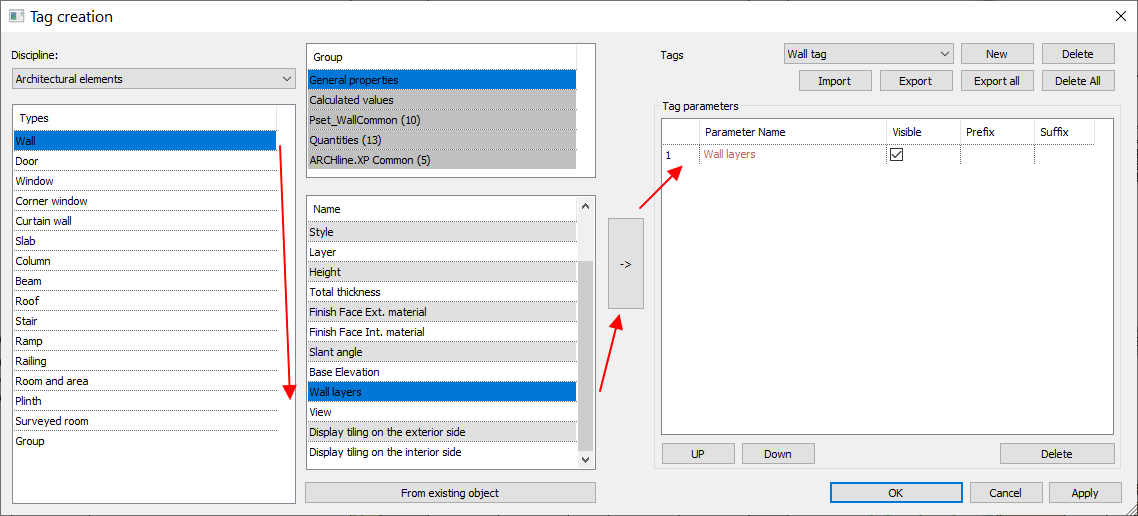
Task: Click the New tag button
Action: [x=996, y=54]
